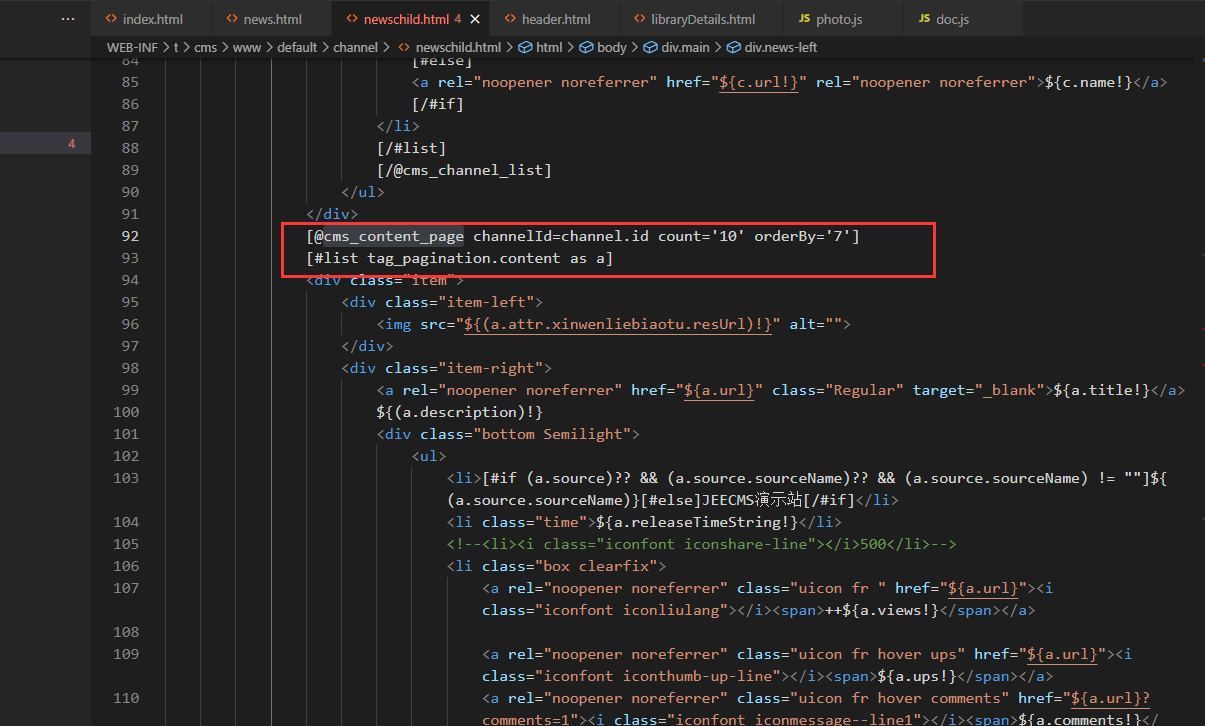Image resolution: width=1205 pixels, height=726 pixels.
Task: Click the HTML file icon on header.html tab
Action: pos(508,19)
